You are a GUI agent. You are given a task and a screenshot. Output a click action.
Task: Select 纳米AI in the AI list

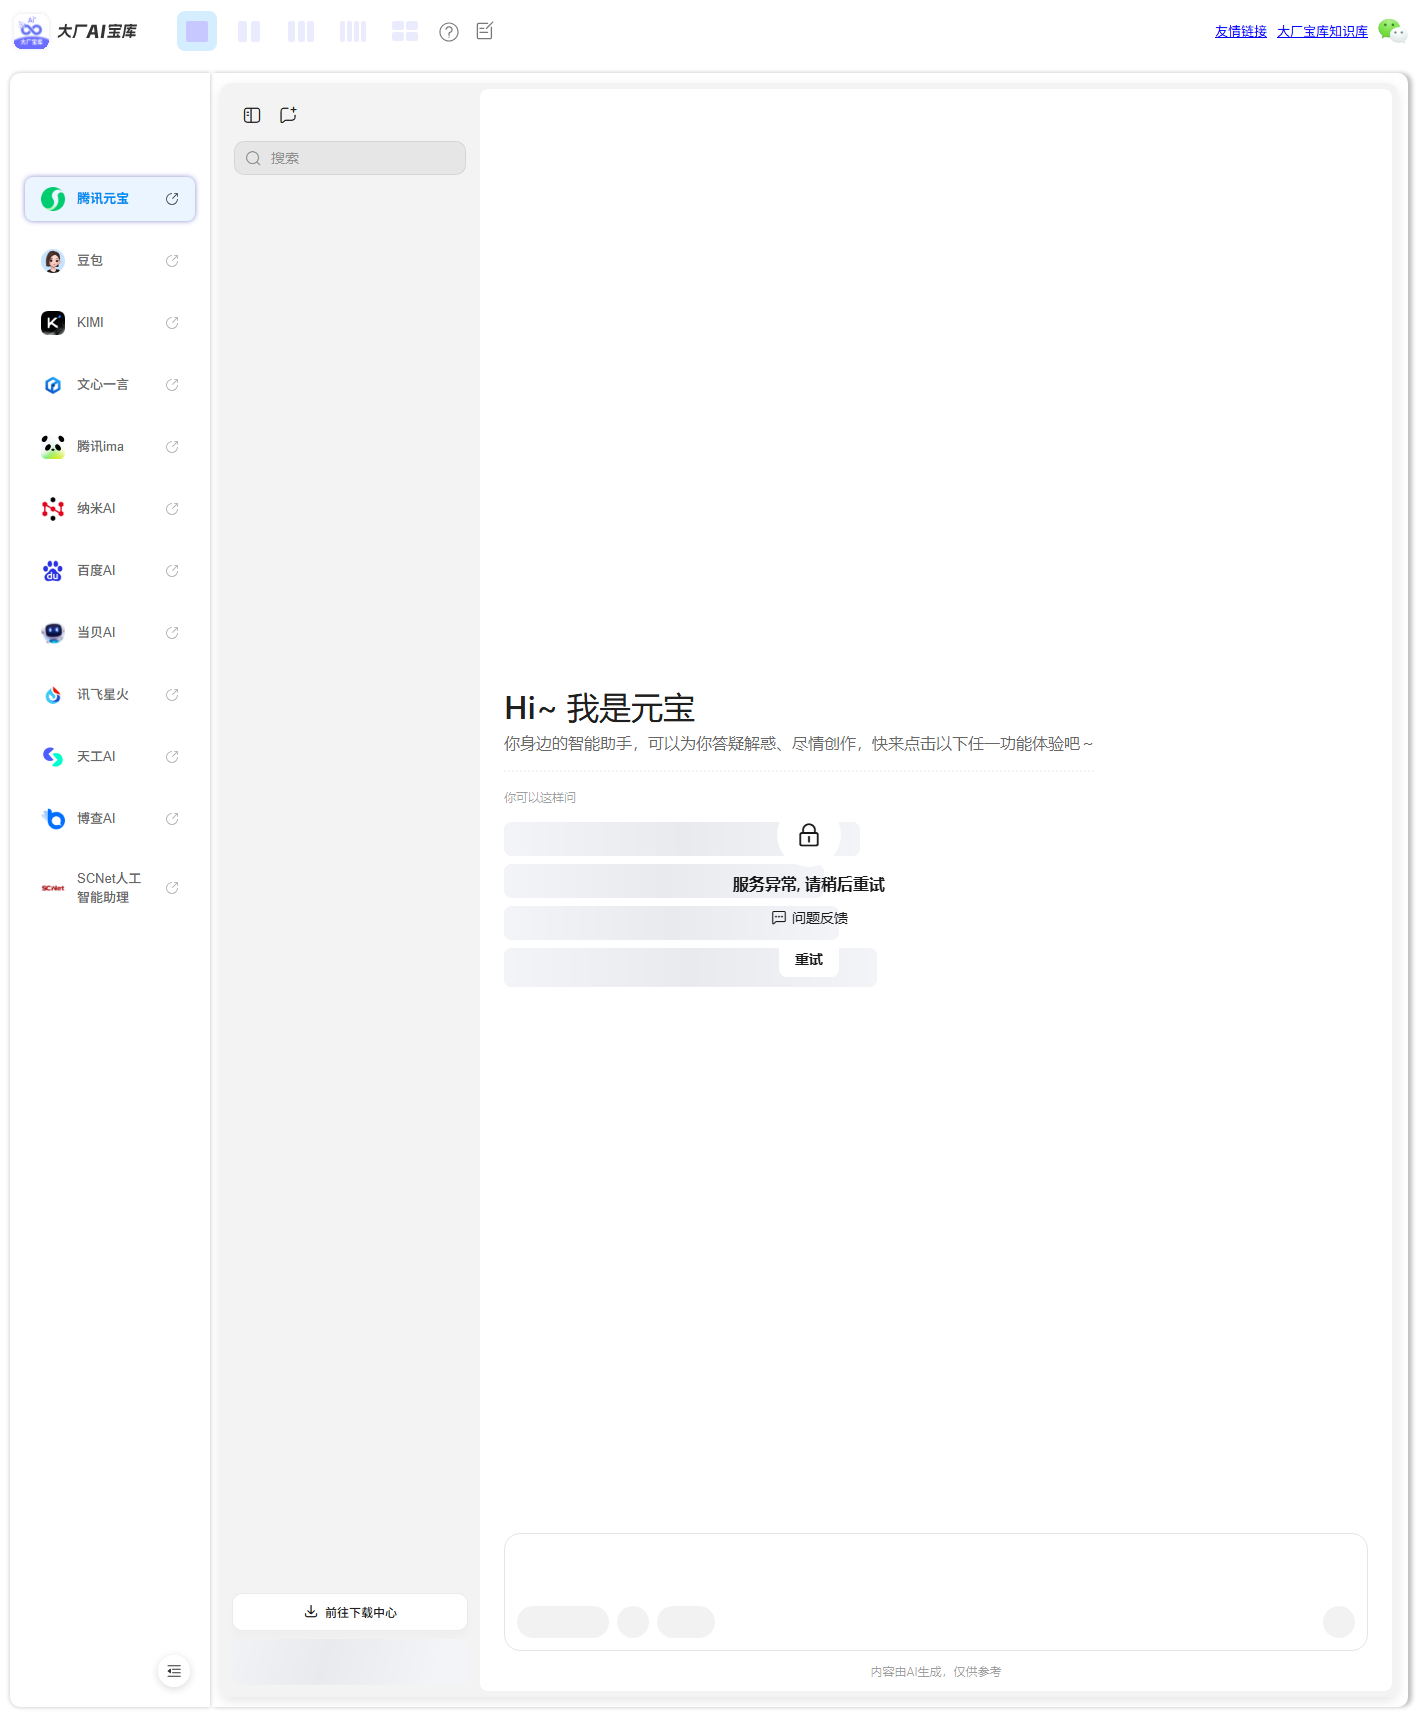tap(110, 509)
